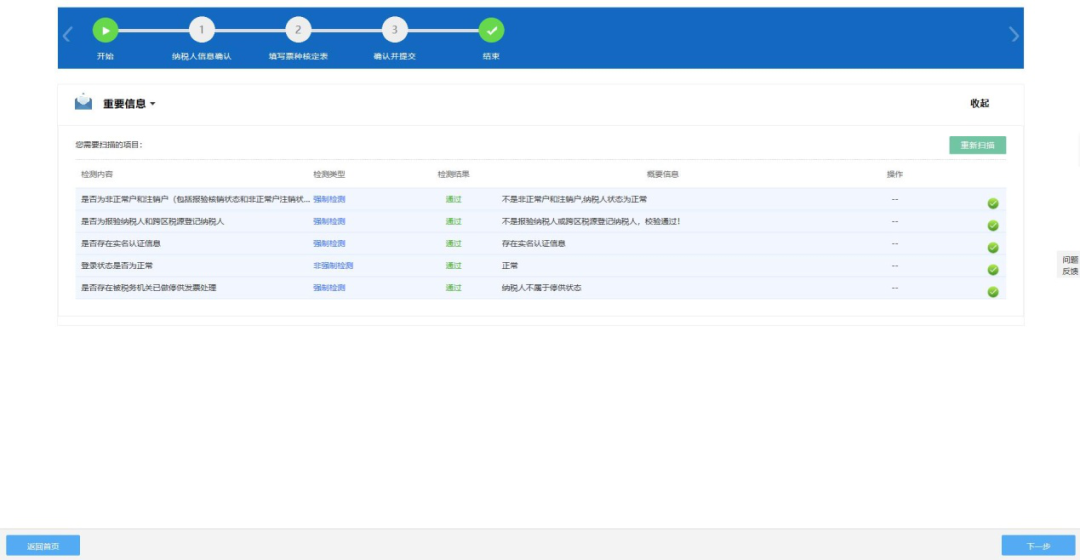Image resolution: width=1080 pixels, height=560 pixels.
Task: Expand the 重要信息 dropdown arrow
Action: click(x=153, y=104)
